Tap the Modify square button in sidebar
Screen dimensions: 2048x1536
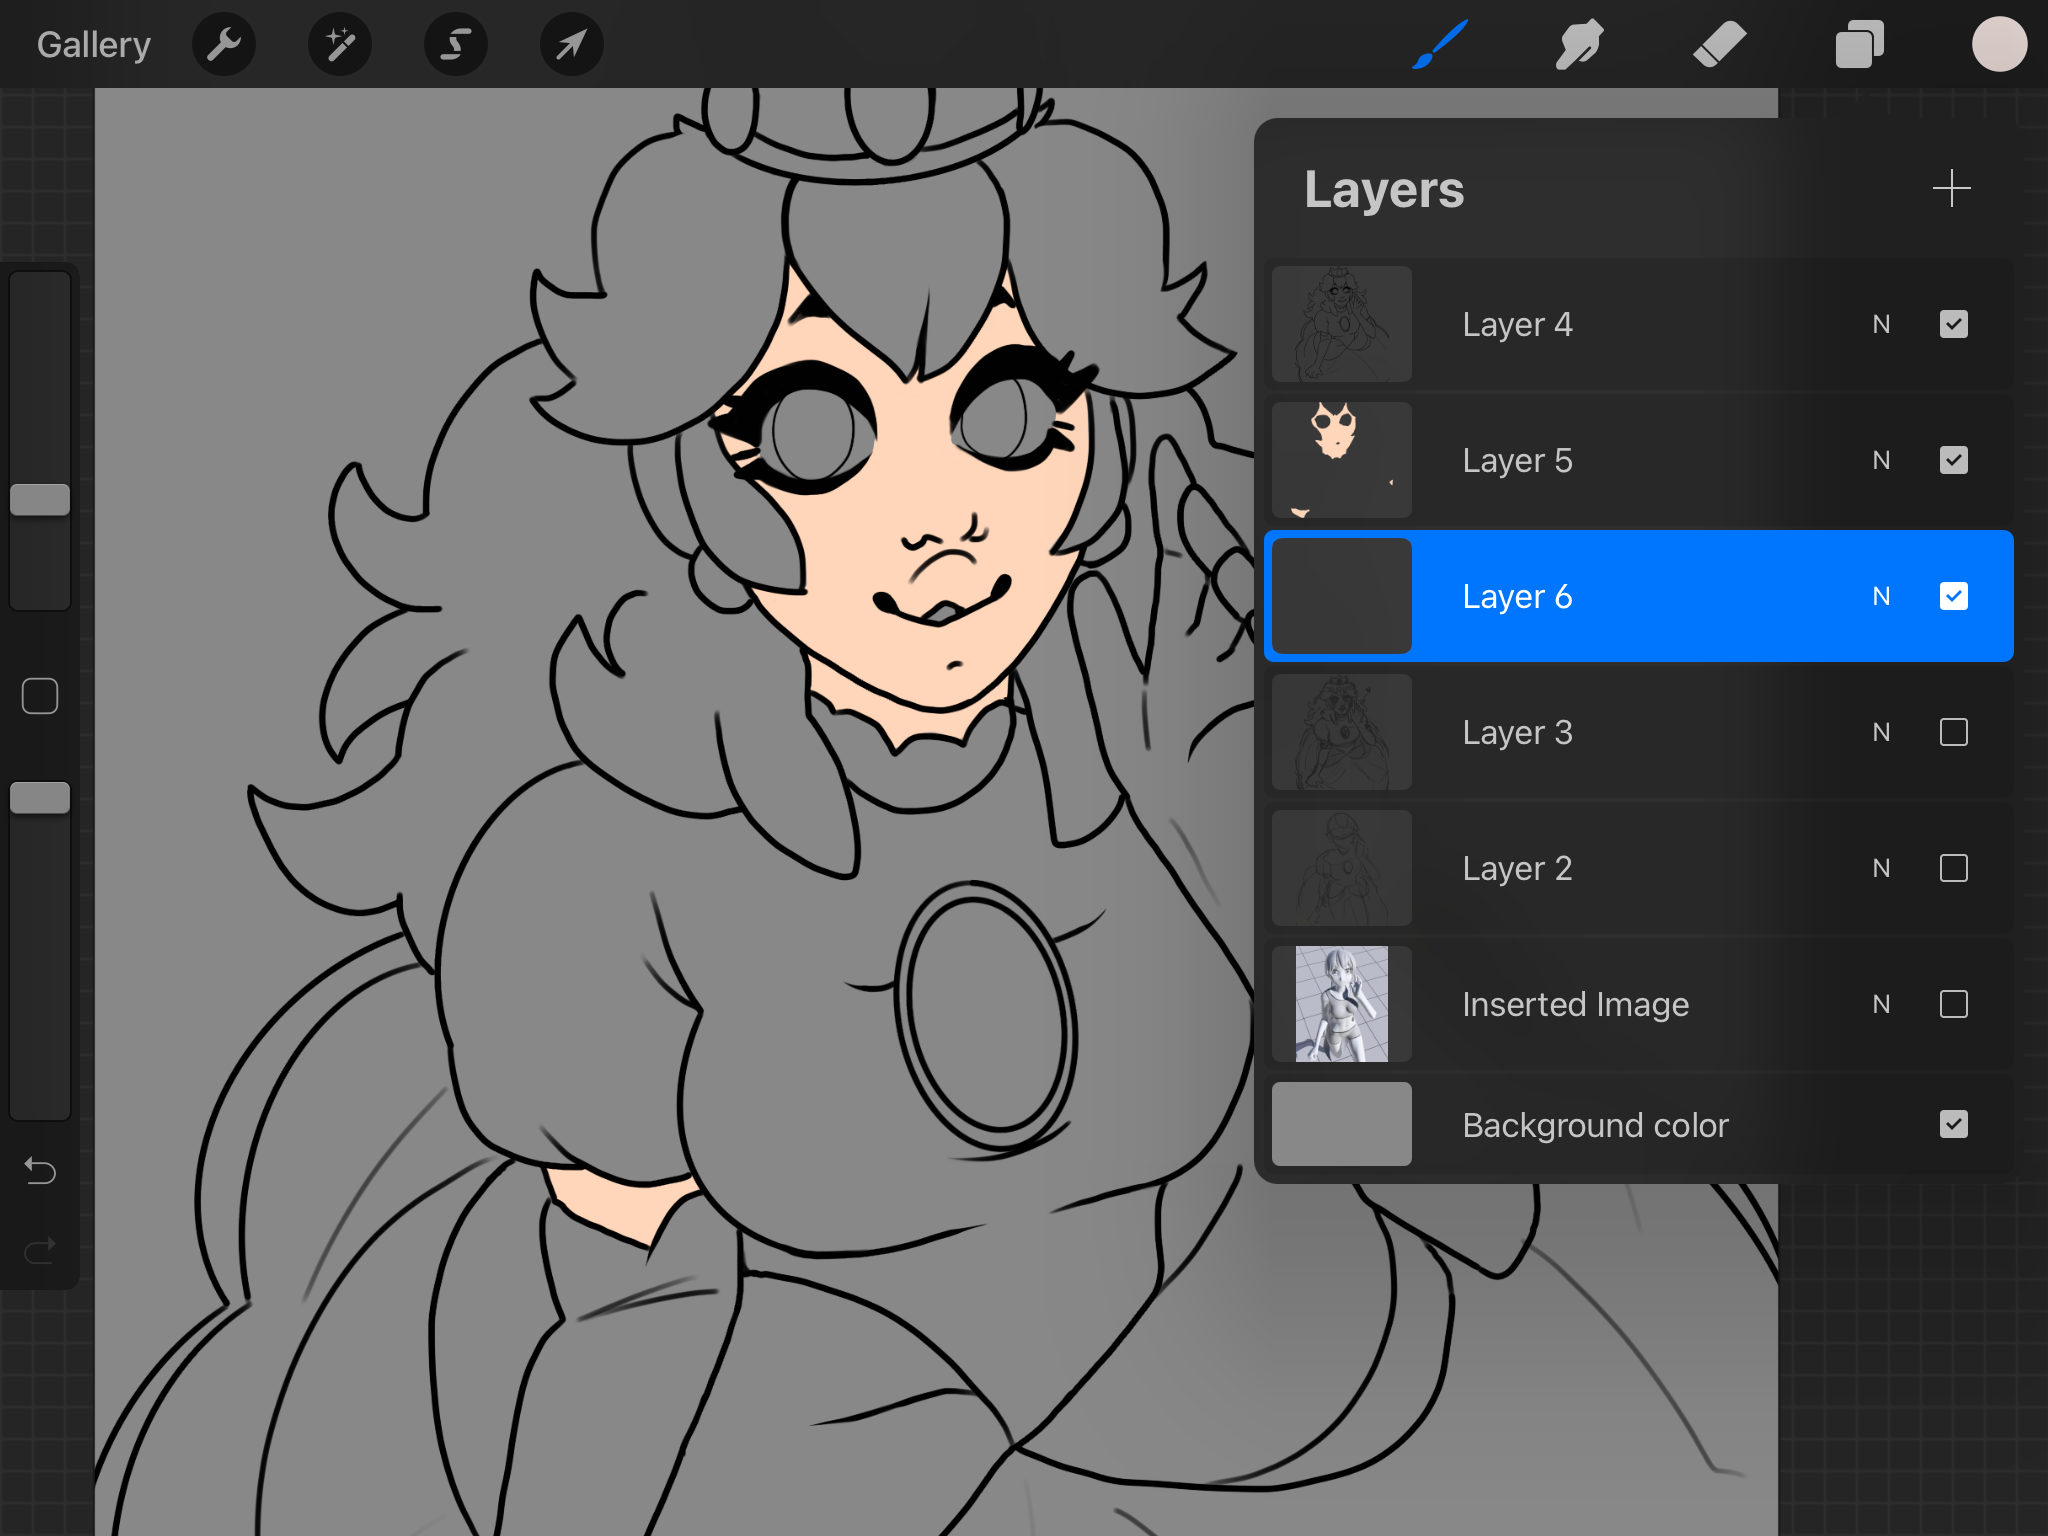pyautogui.click(x=40, y=696)
